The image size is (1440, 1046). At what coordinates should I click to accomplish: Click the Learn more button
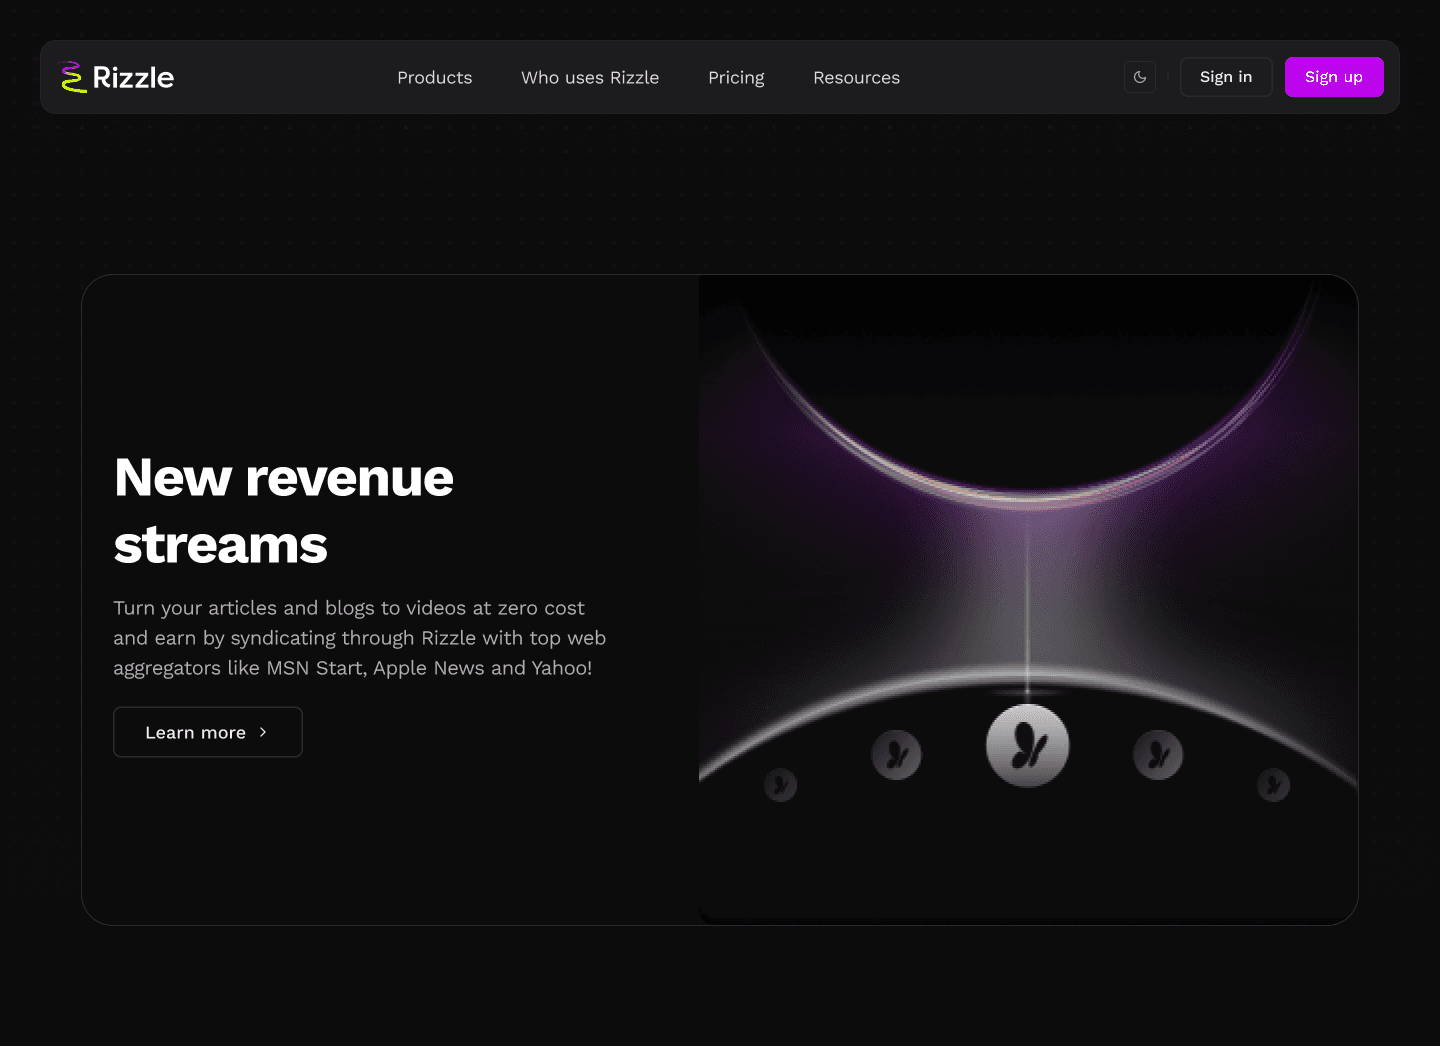click(208, 732)
